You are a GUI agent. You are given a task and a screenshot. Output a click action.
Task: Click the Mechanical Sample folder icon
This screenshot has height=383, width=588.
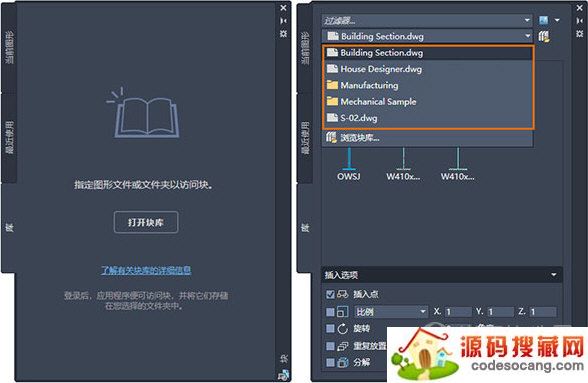click(x=332, y=101)
